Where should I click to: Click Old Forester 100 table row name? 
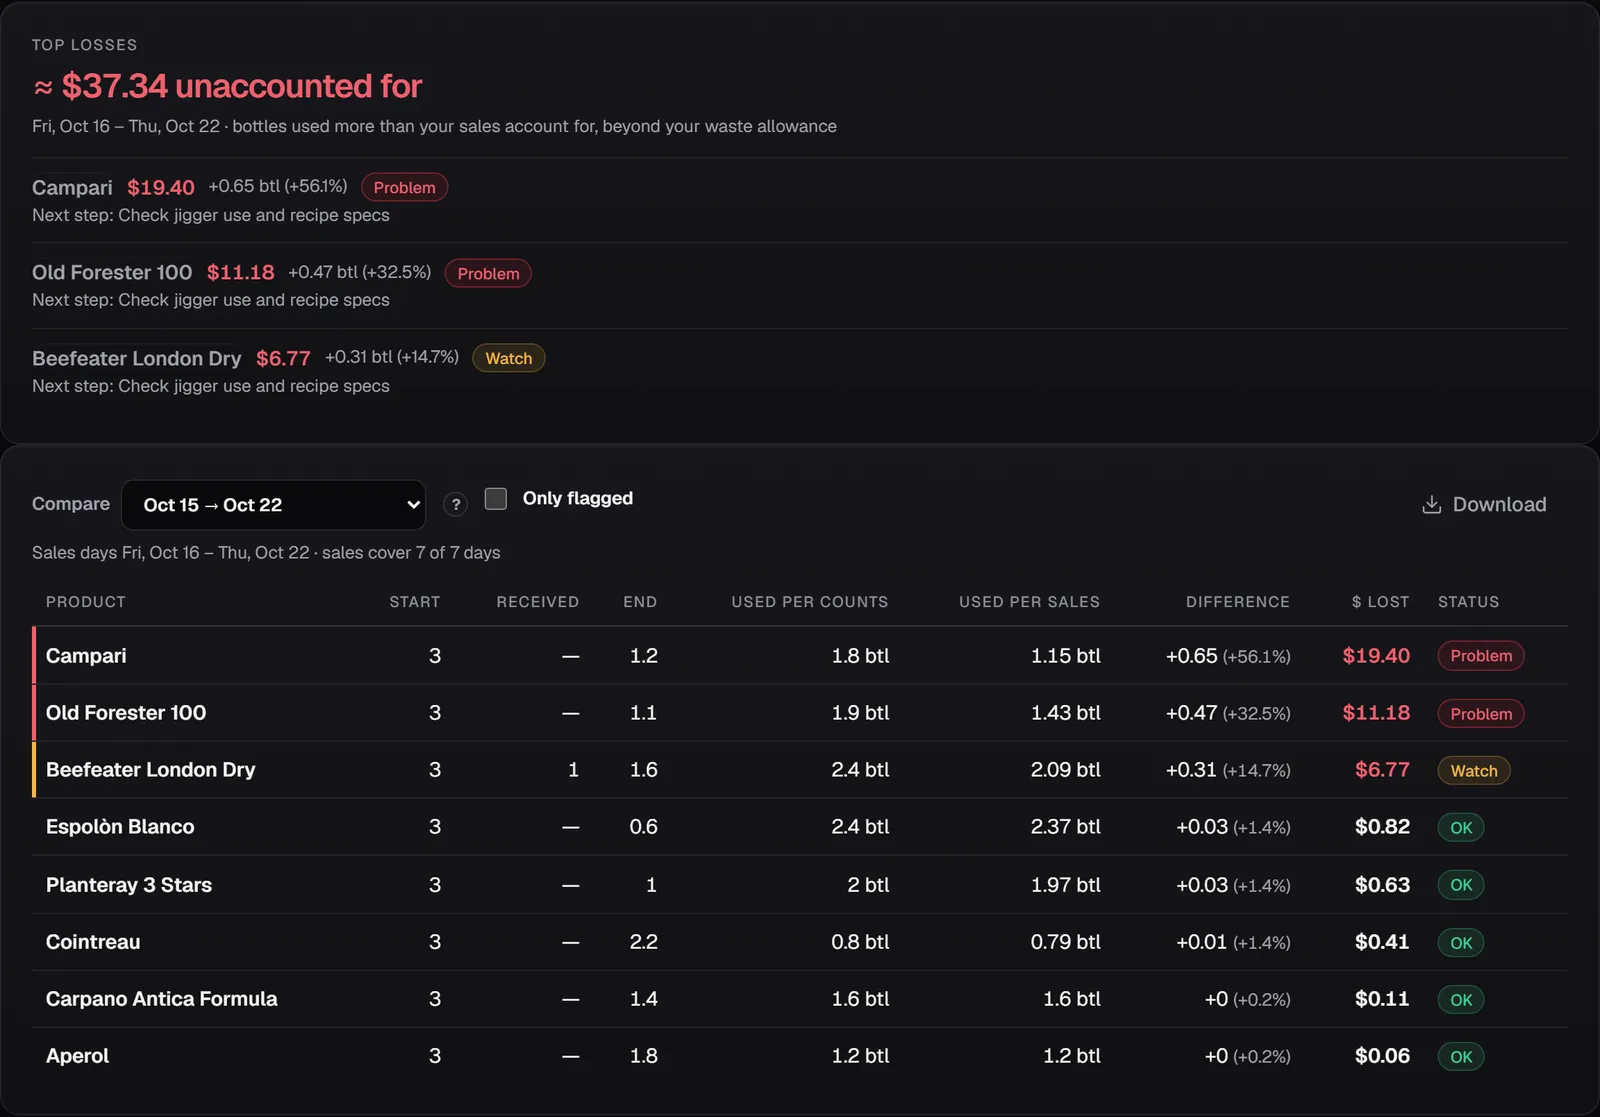point(126,713)
